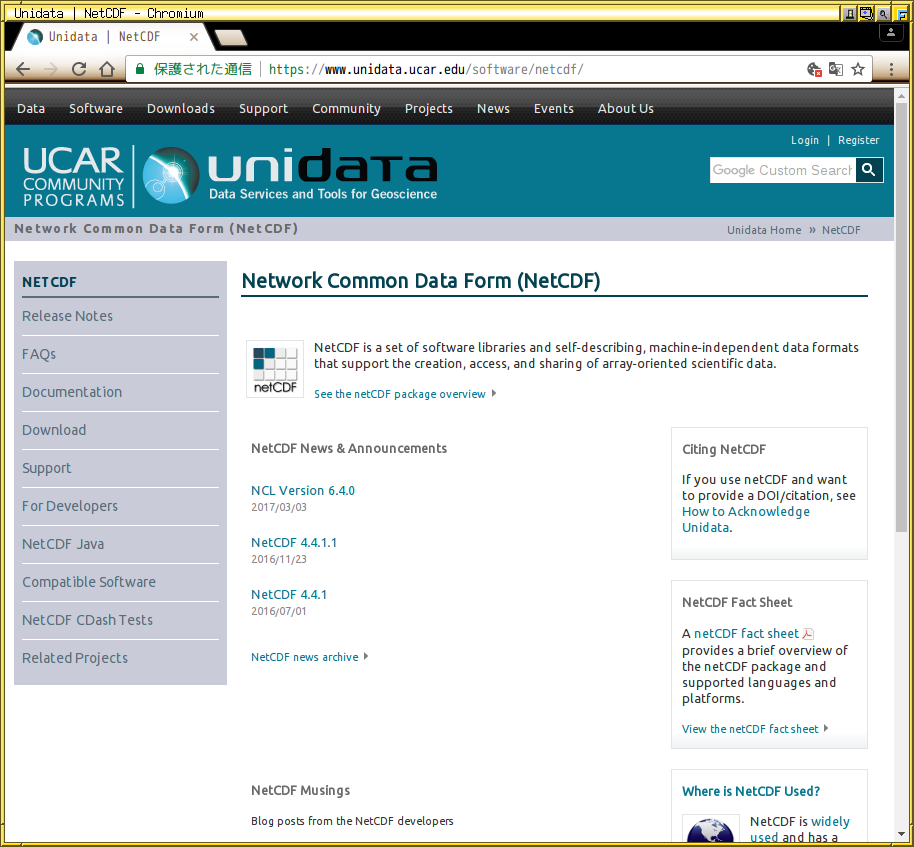Open the Downloads menu
The image size is (914, 847).
click(181, 108)
